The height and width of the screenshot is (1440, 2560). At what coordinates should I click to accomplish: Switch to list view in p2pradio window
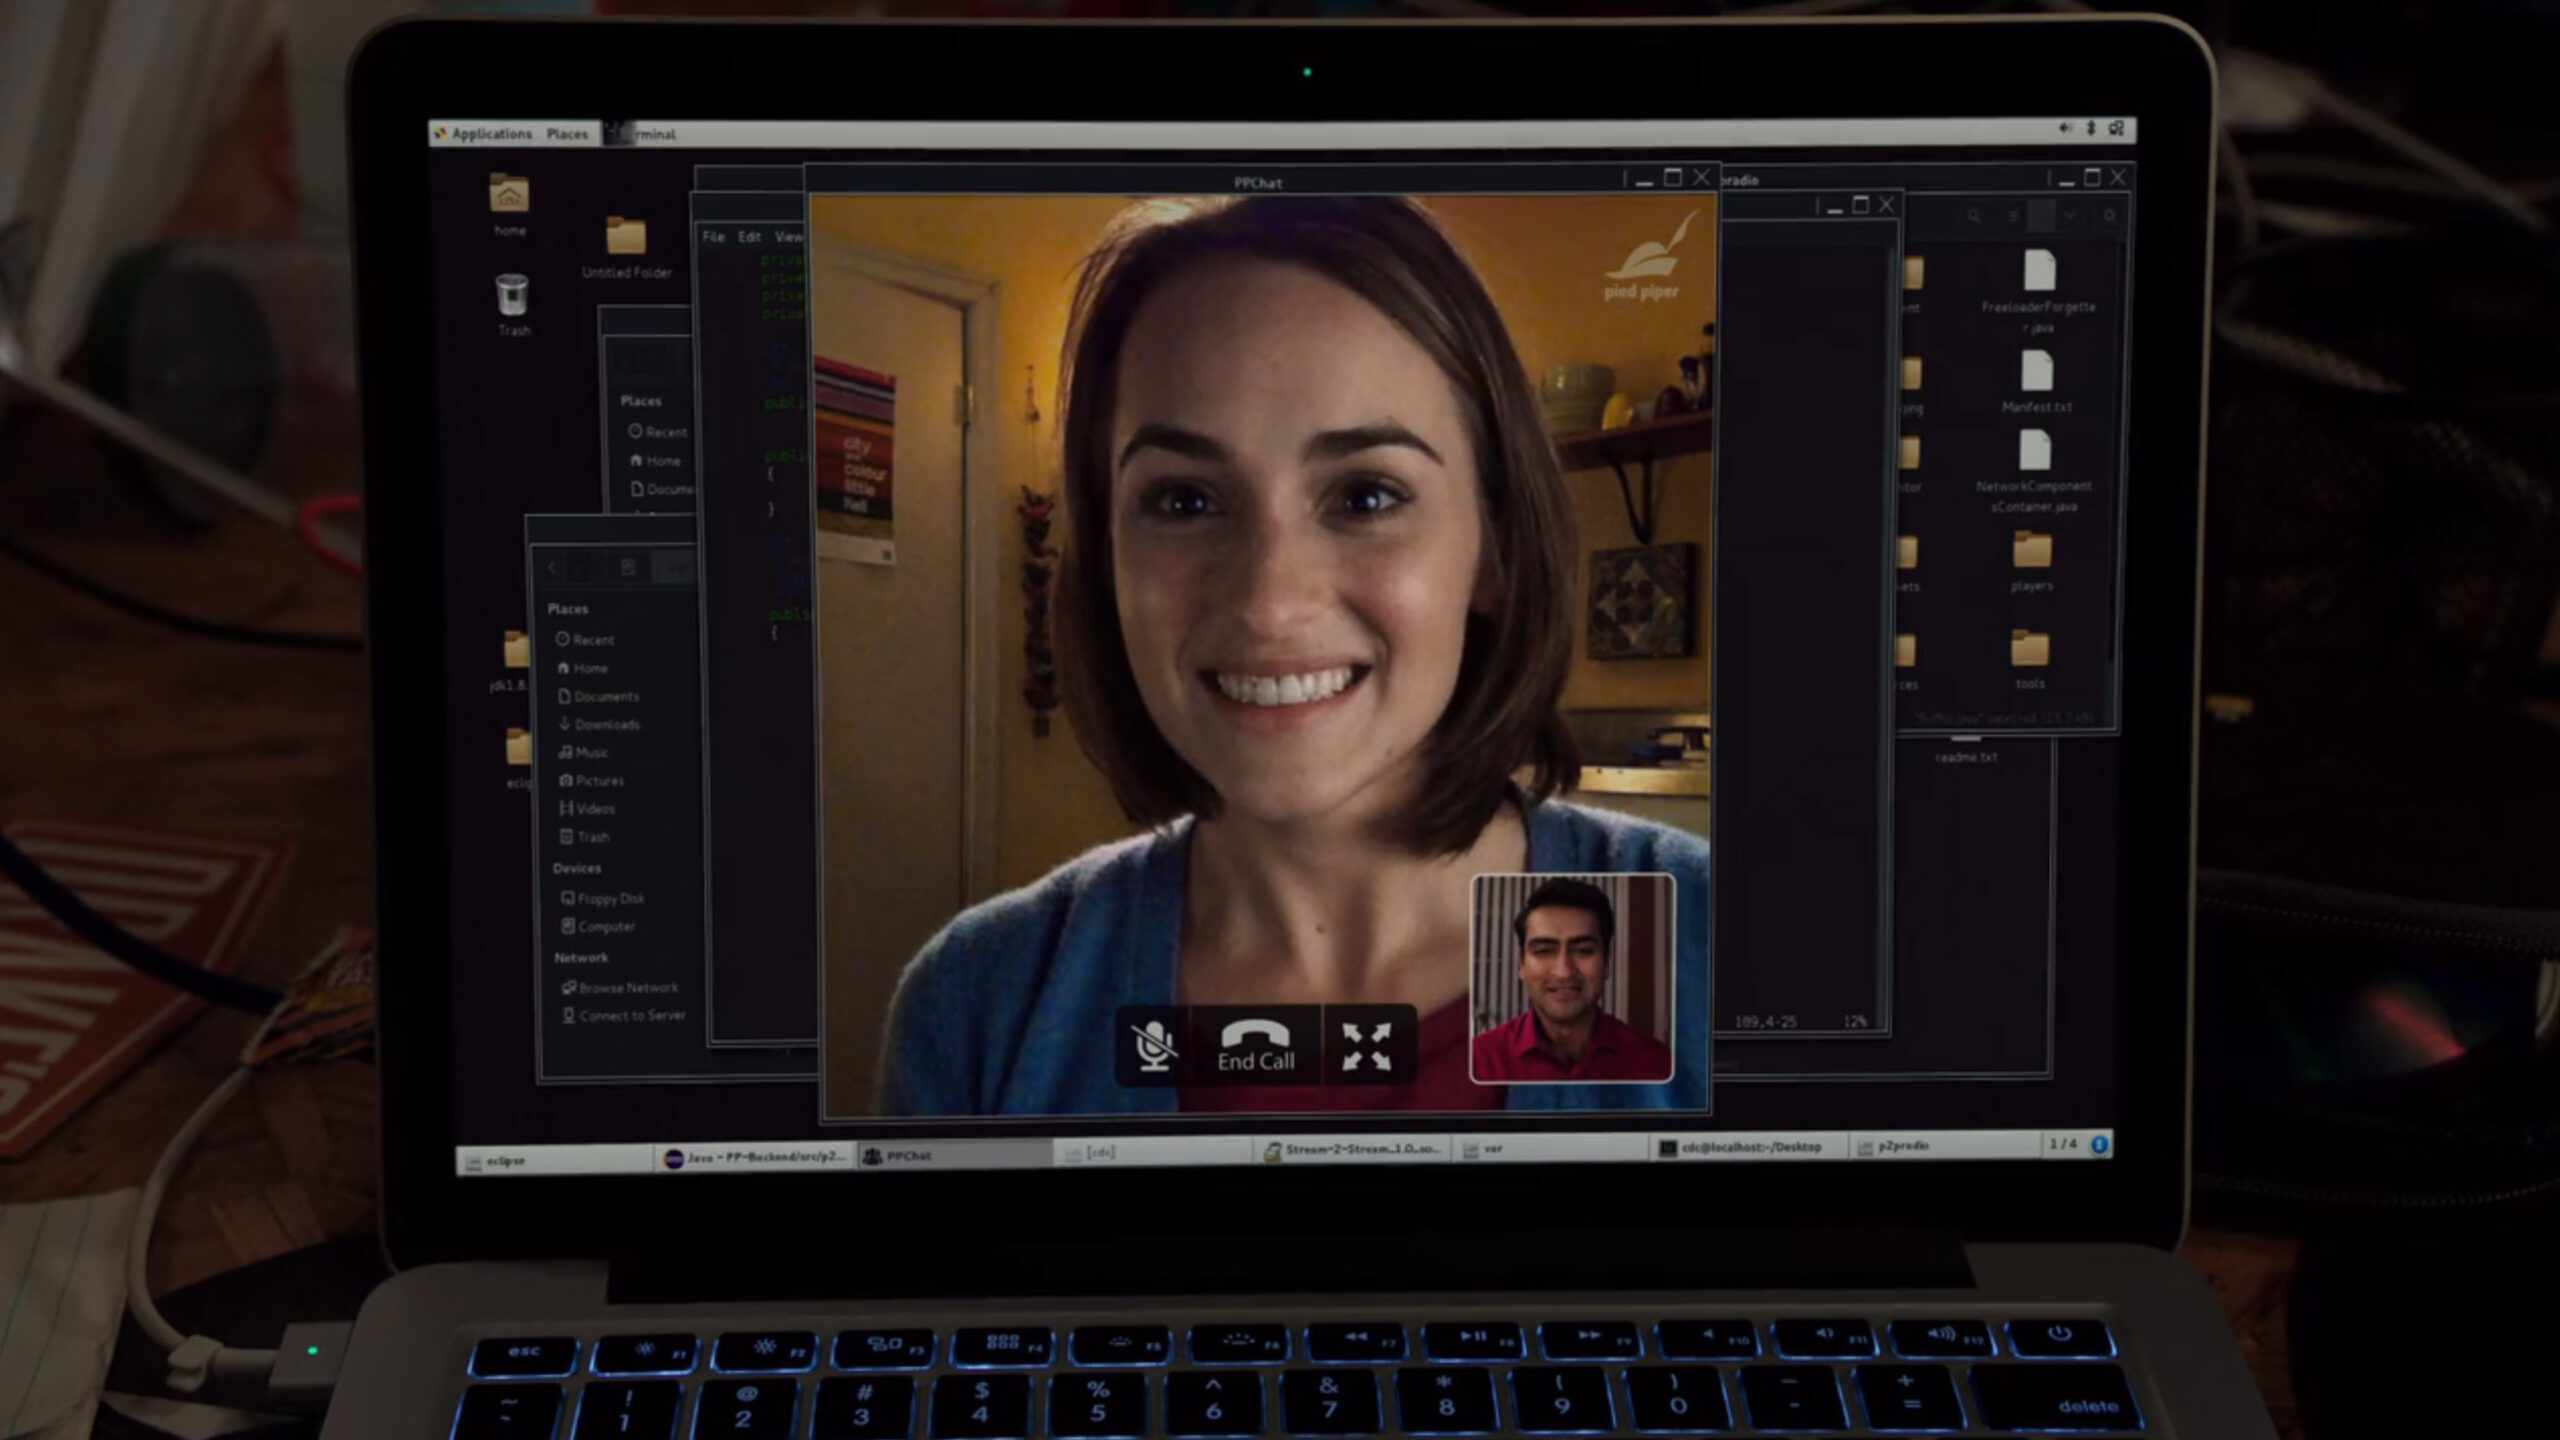[2013, 215]
